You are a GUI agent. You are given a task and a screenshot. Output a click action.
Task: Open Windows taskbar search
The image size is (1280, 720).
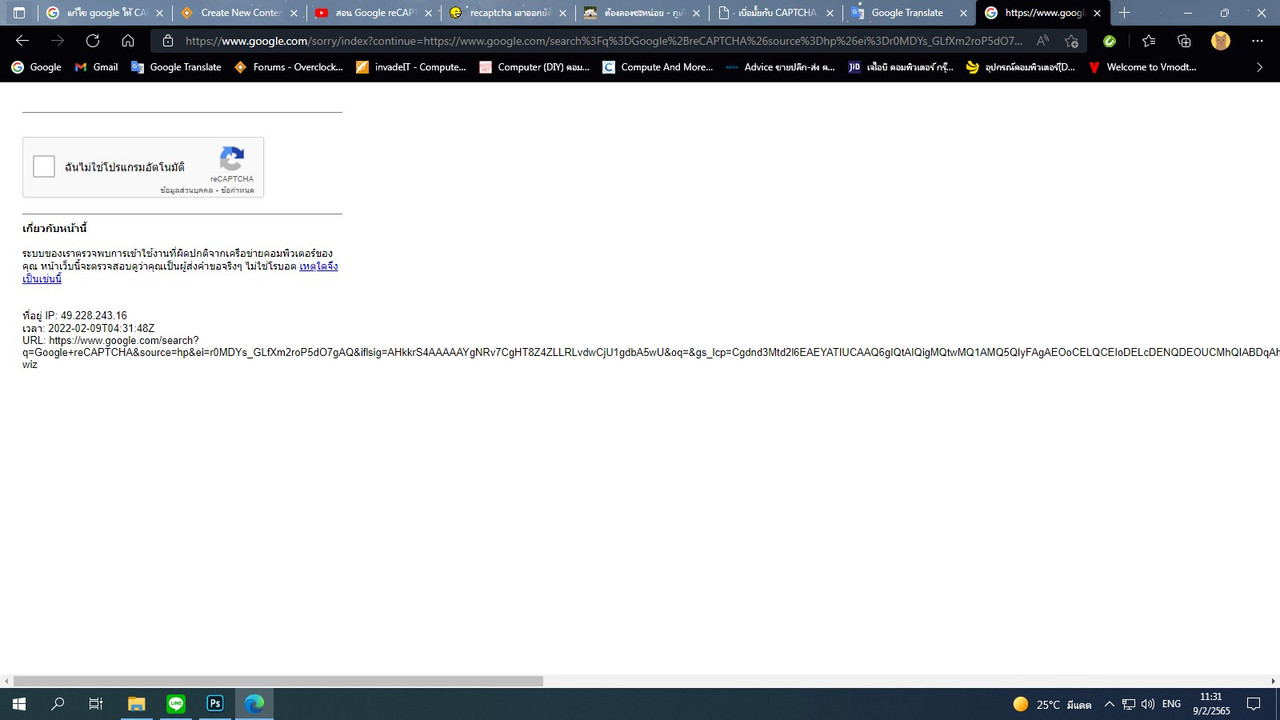(58, 704)
